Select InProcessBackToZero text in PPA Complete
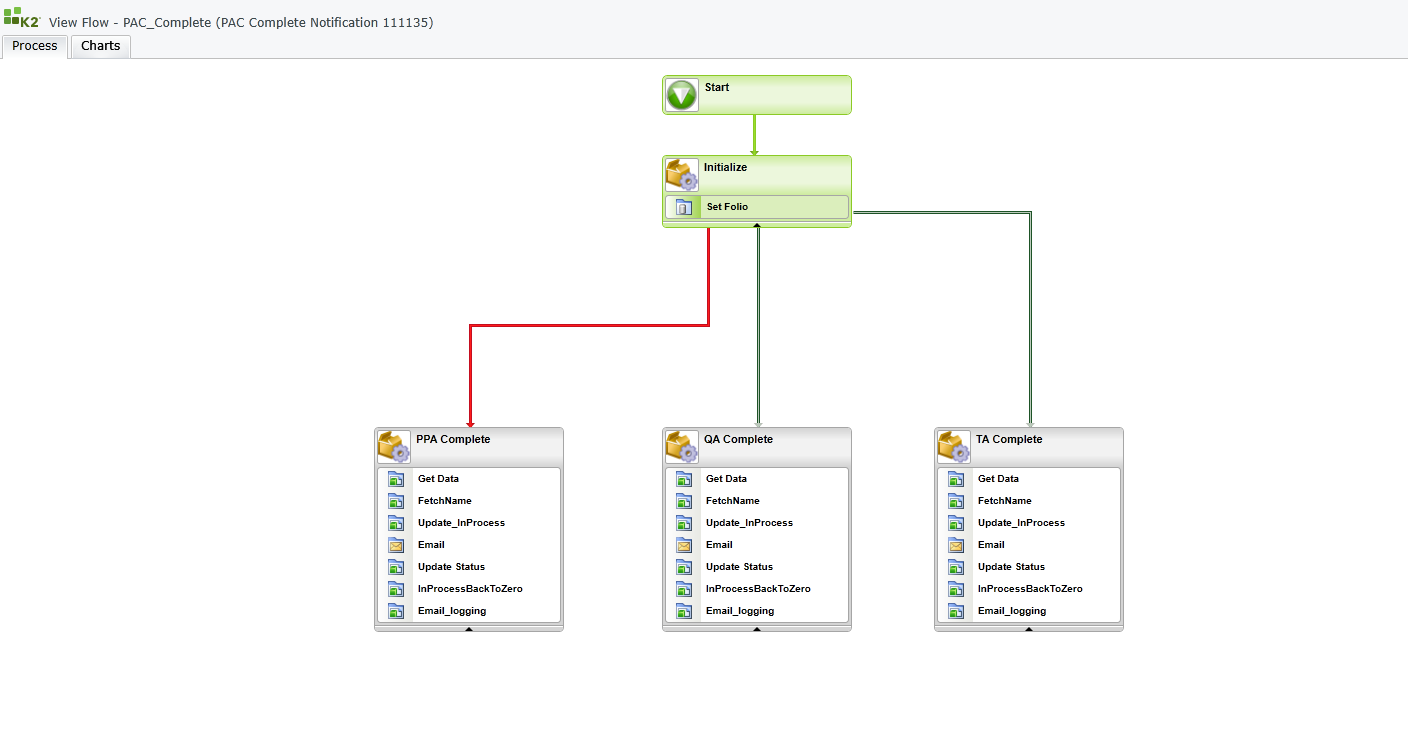 [470, 589]
